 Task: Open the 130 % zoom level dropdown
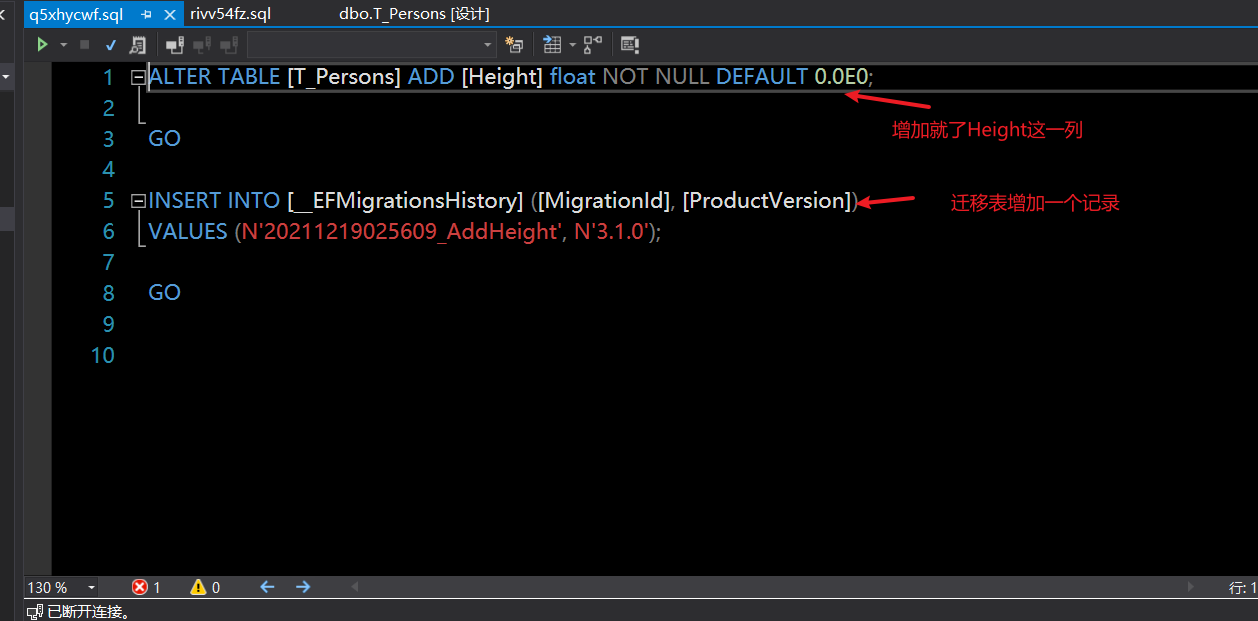pos(92,588)
